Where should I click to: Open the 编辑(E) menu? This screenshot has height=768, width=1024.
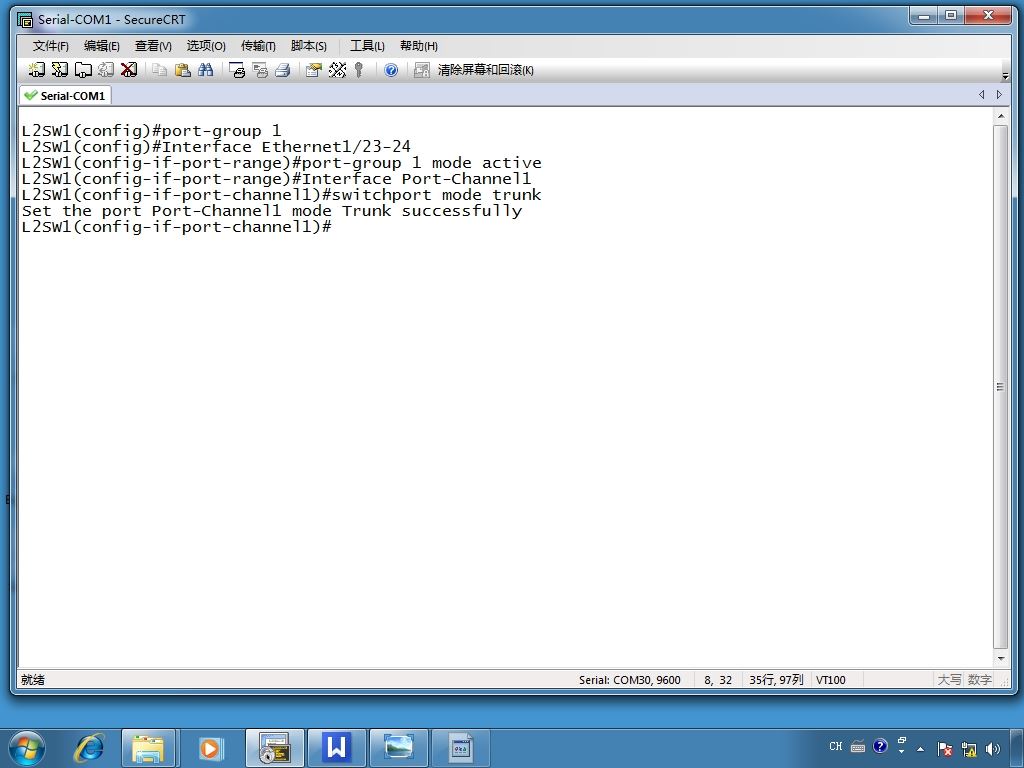(101, 46)
